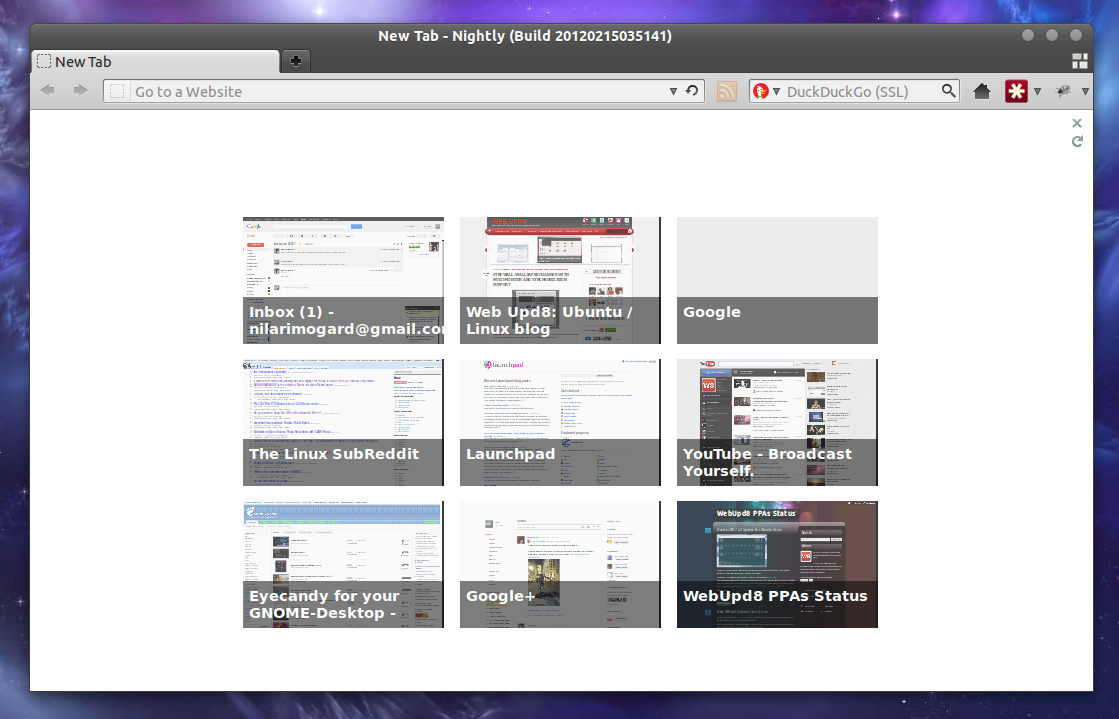
Task: Open WebUpd8 PPAs Status thumbnail
Action: click(x=777, y=565)
